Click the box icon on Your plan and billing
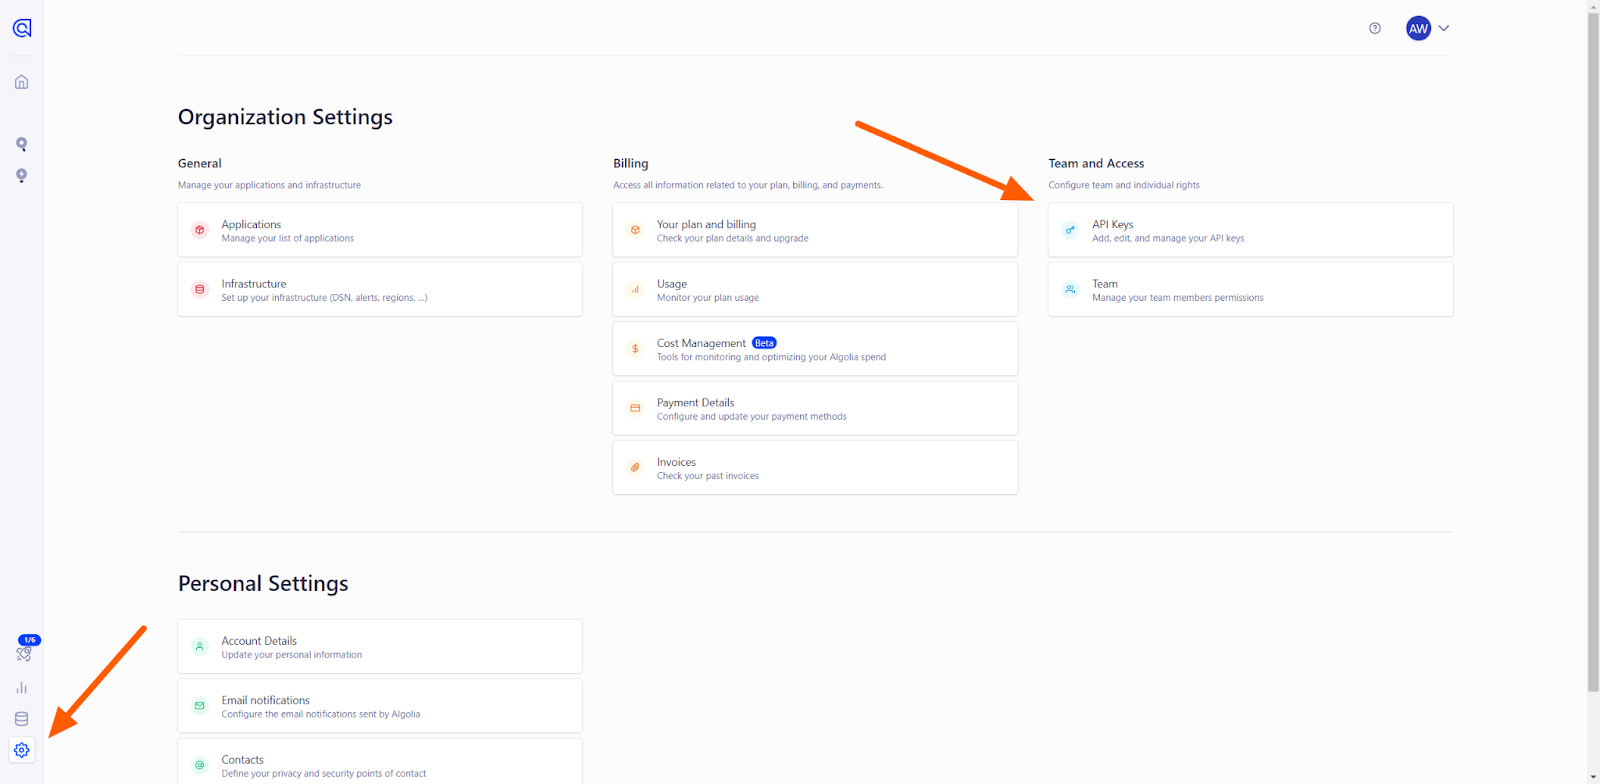This screenshot has width=1600, height=784. (635, 230)
